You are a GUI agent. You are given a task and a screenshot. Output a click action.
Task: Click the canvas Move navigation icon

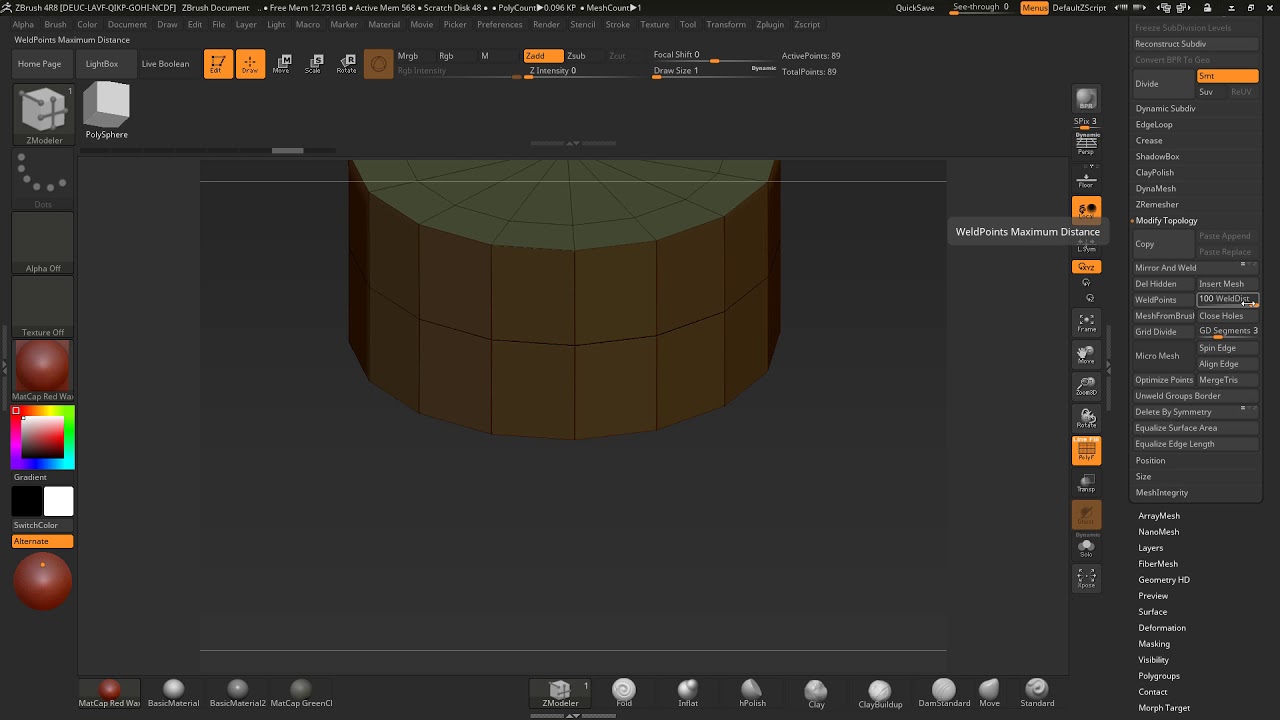coord(1086,354)
